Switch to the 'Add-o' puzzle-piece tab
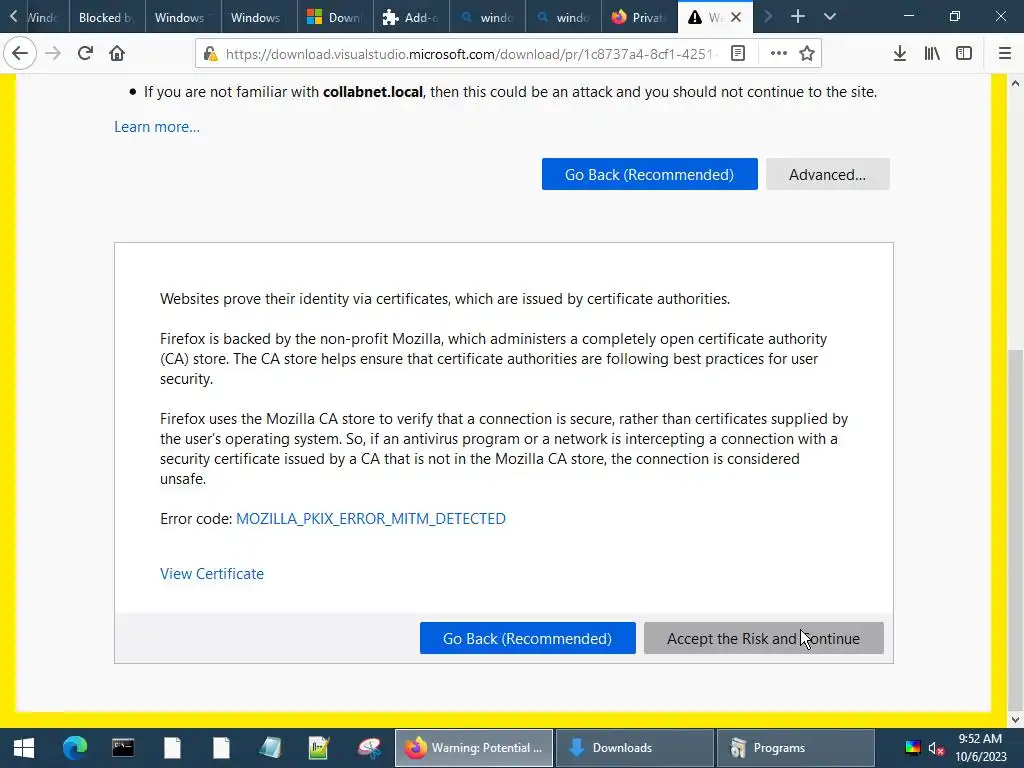The height and width of the screenshot is (768, 1024). pyautogui.click(x=411, y=18)
